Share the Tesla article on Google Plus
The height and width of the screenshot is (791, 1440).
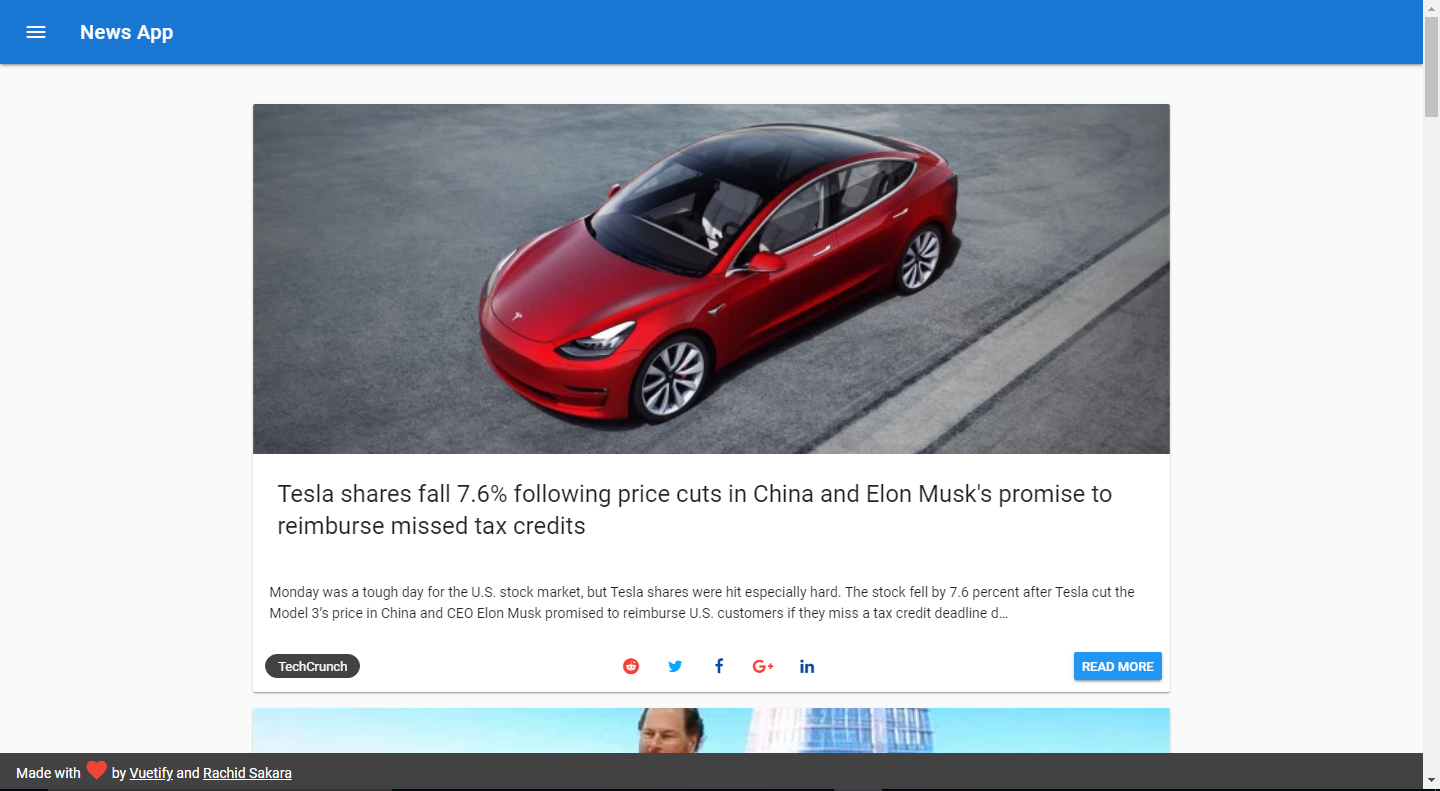tap(763, 666)
